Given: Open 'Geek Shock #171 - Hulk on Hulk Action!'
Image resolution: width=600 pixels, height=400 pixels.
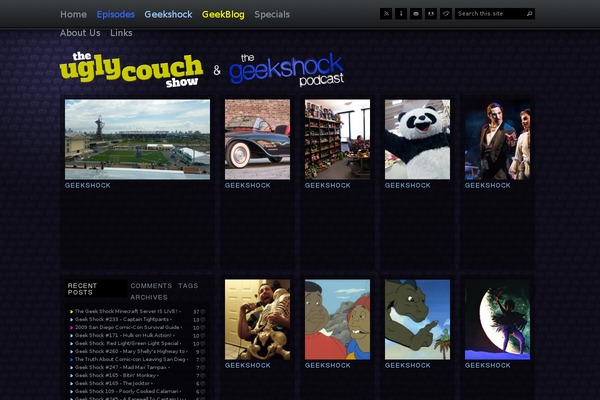Looking at the screenshot, I should [123, 336].
